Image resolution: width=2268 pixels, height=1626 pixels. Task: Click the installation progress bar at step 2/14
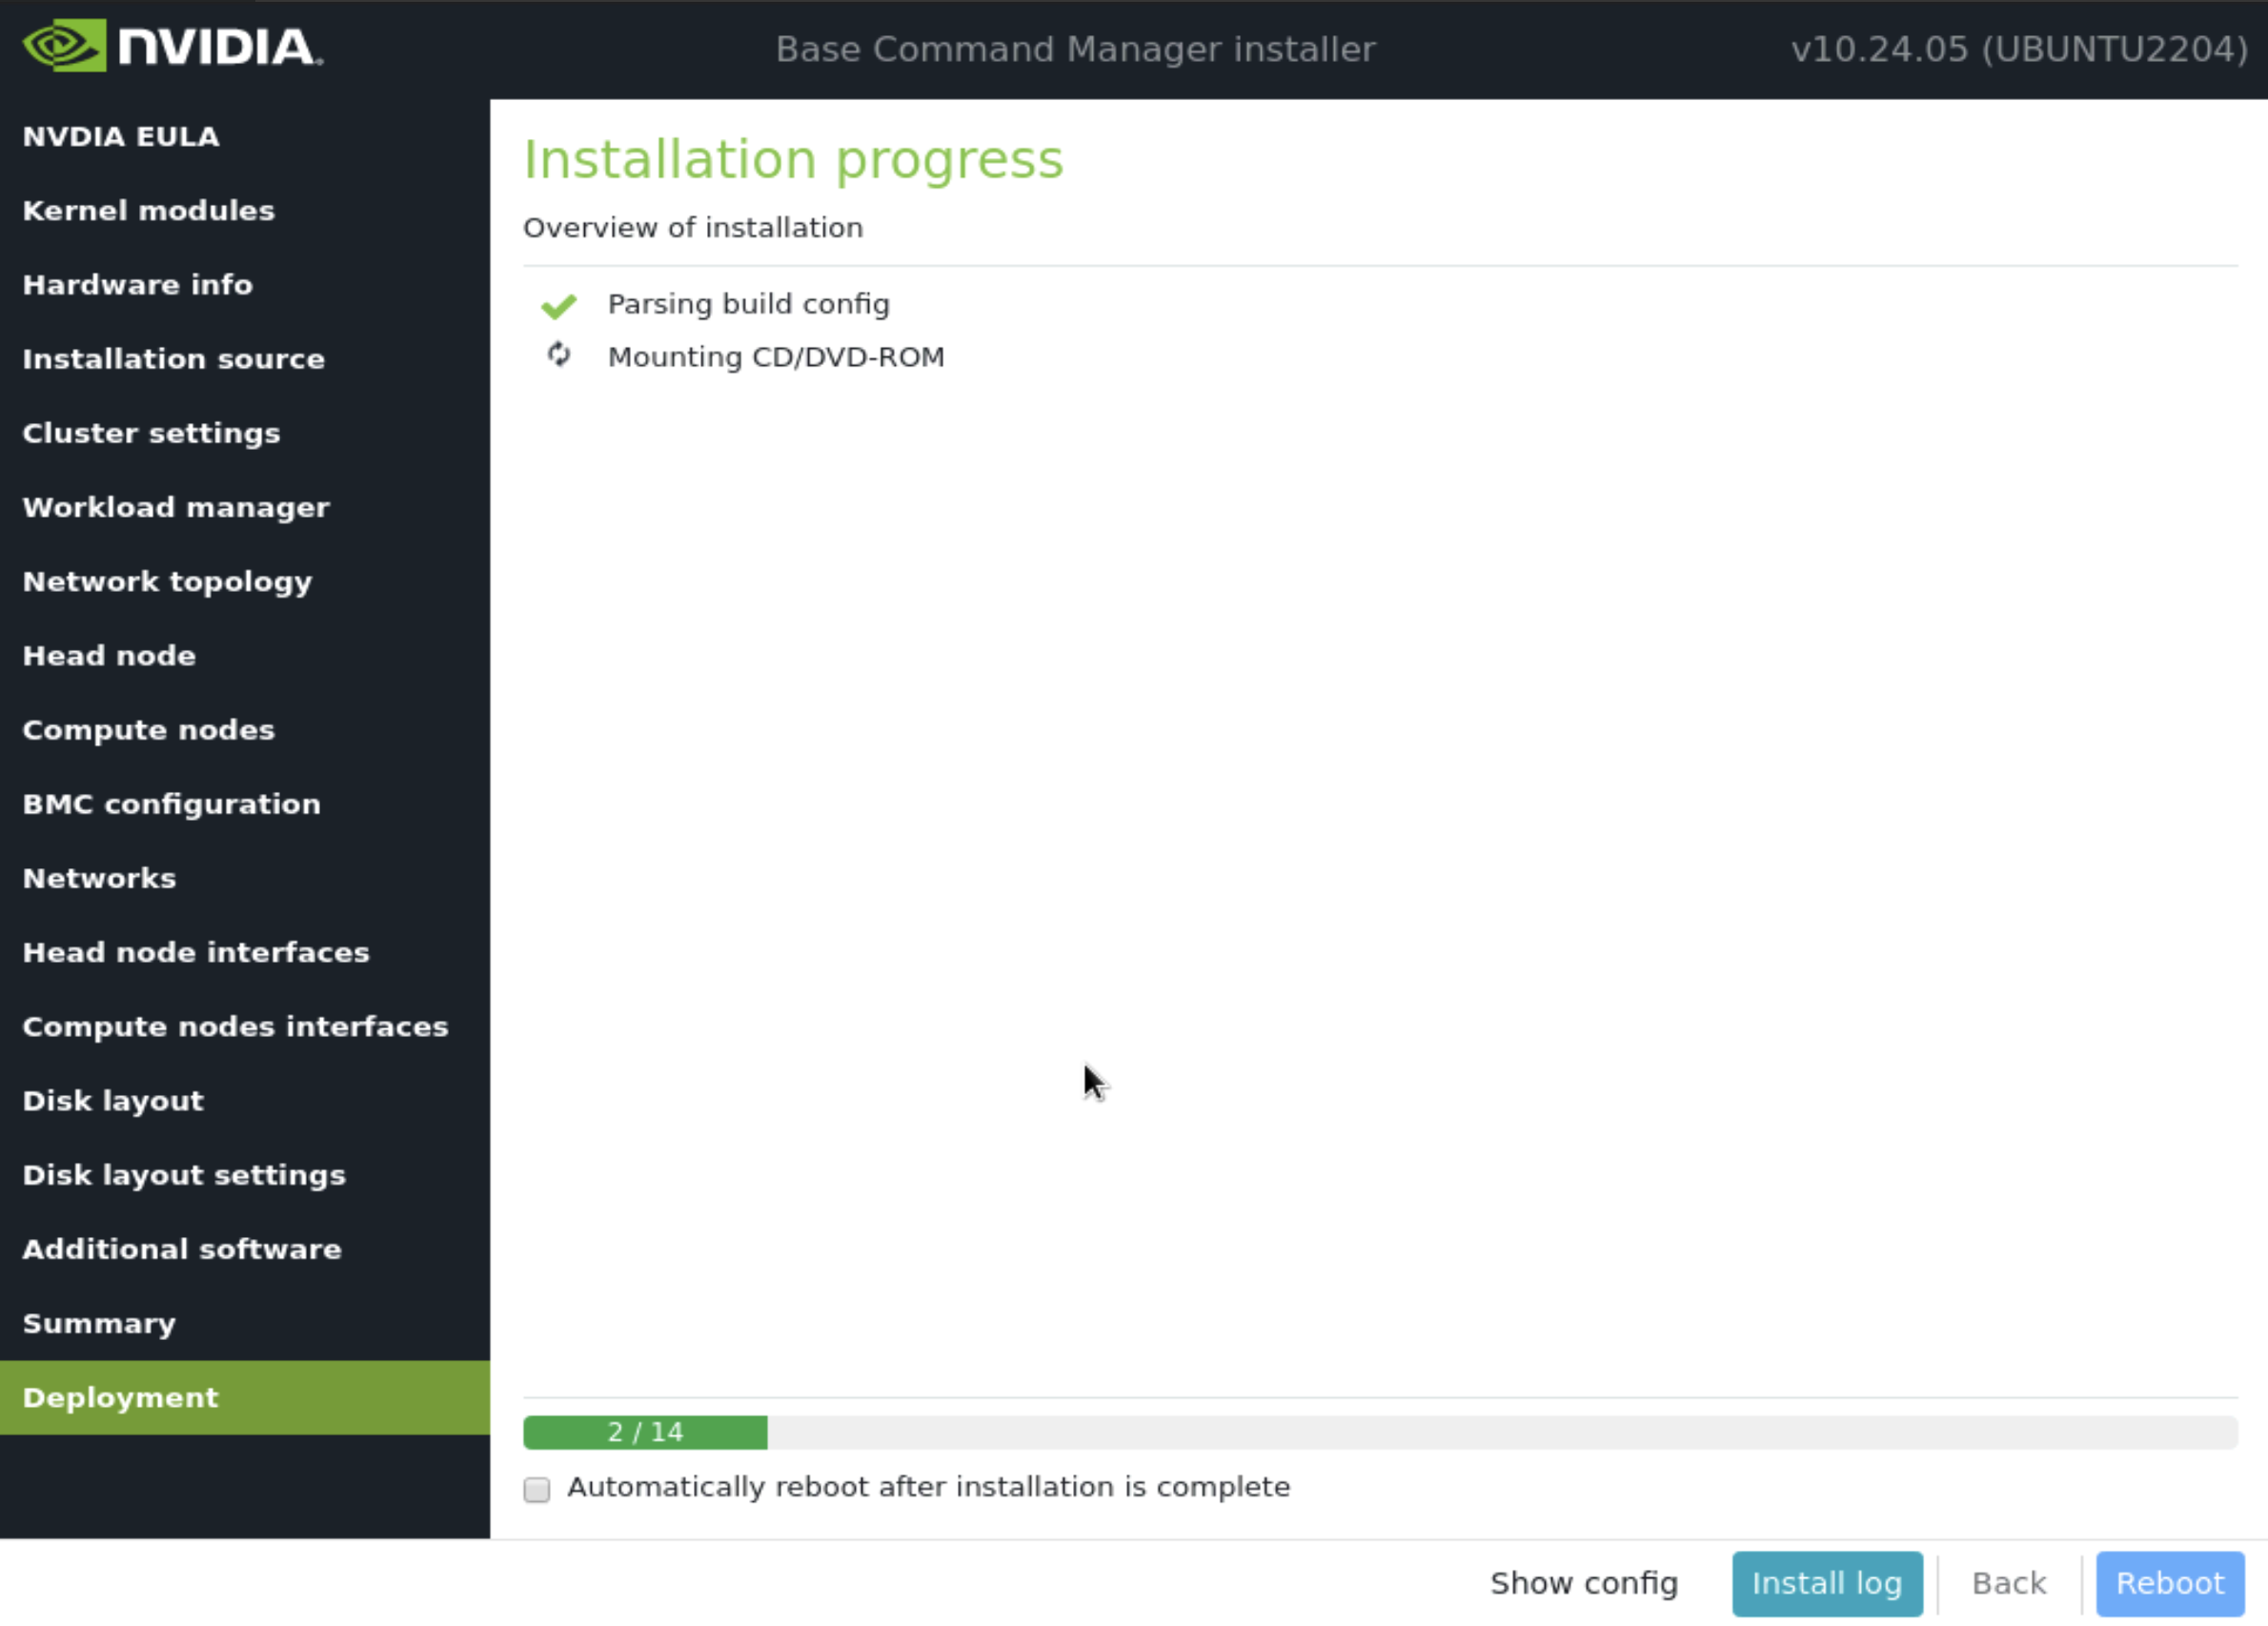click(x=644, y=1431)
